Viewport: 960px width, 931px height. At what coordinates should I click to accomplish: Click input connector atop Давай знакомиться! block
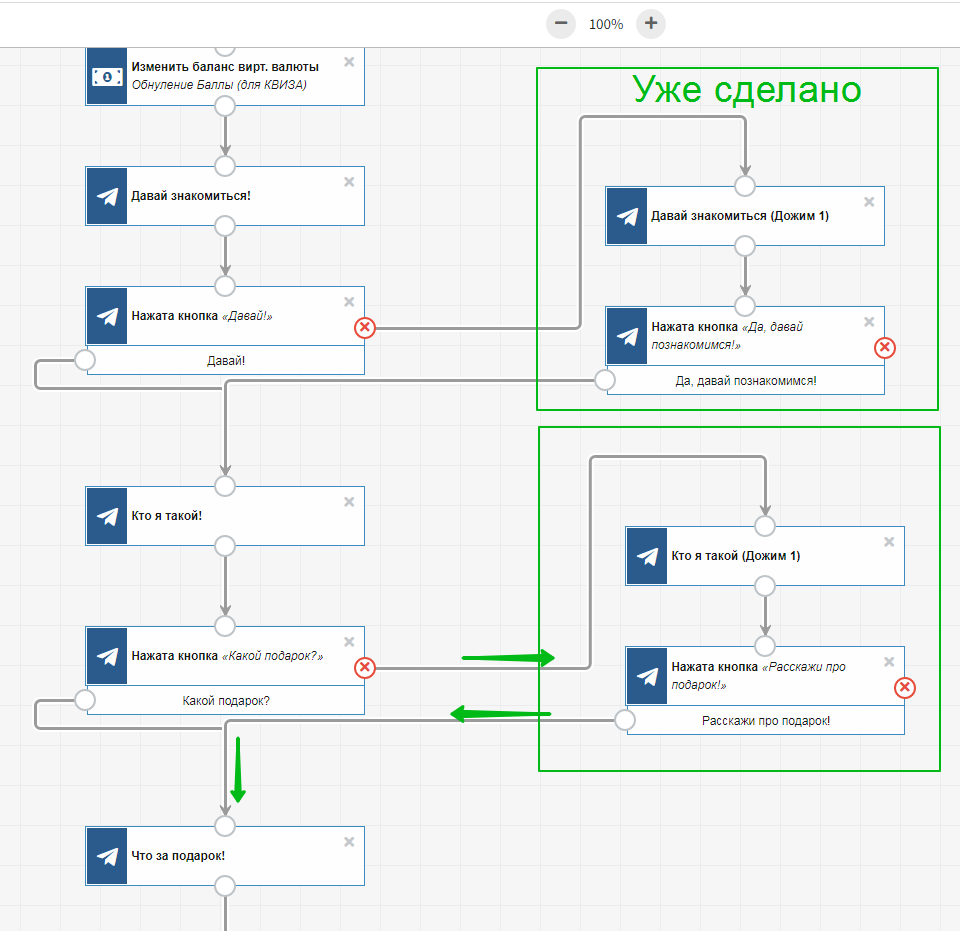point(225,166)
